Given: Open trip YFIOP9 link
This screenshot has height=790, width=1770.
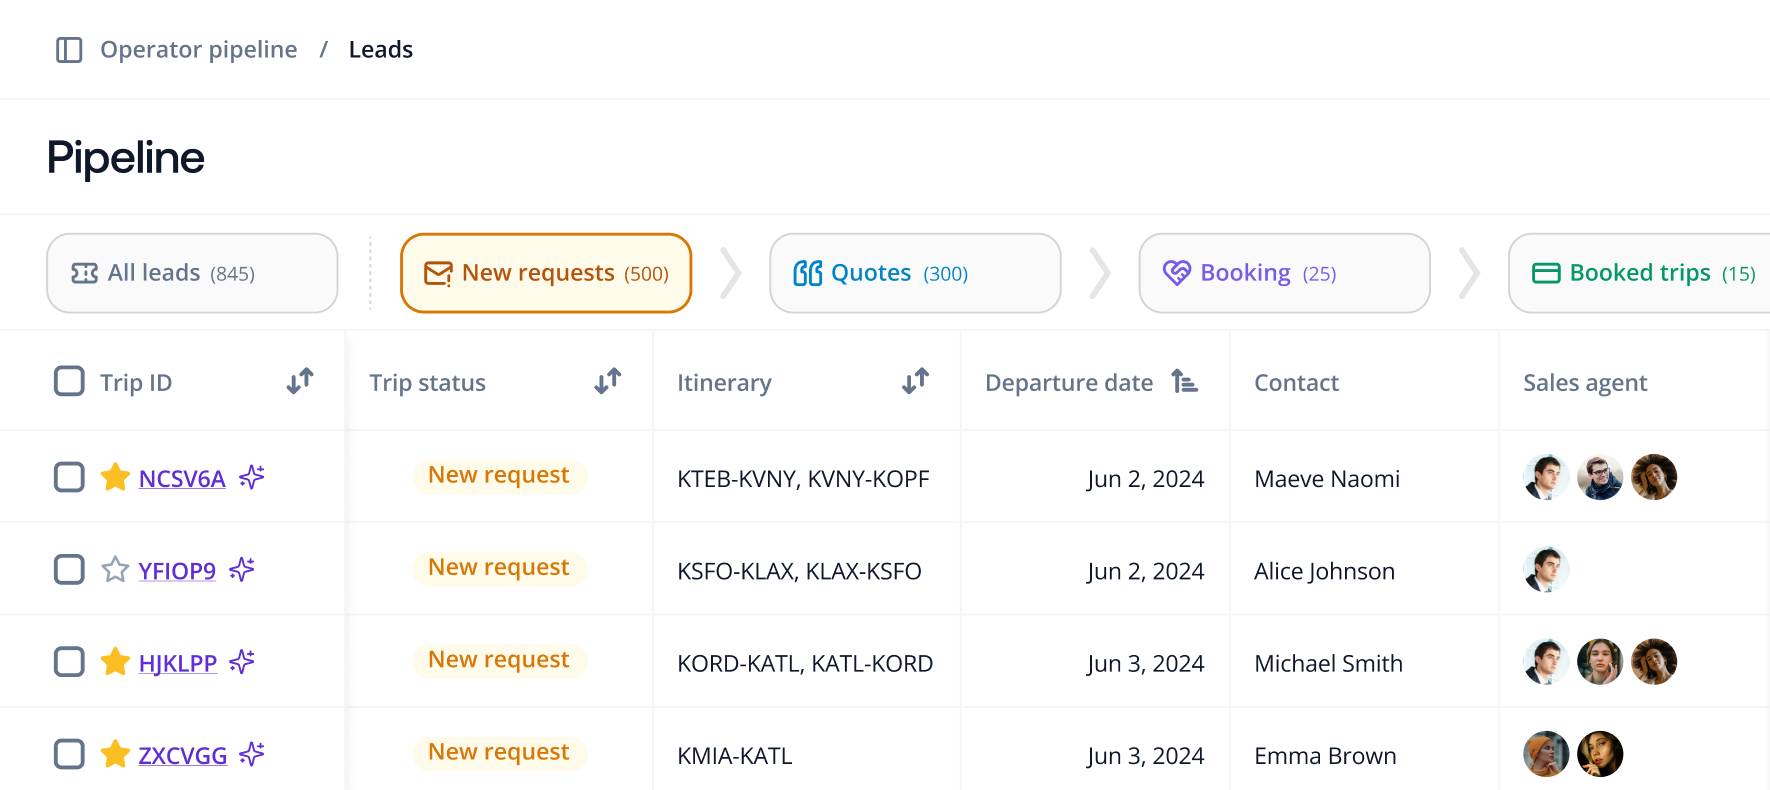Looking at the screenshot, I should [x=177, y=571].
